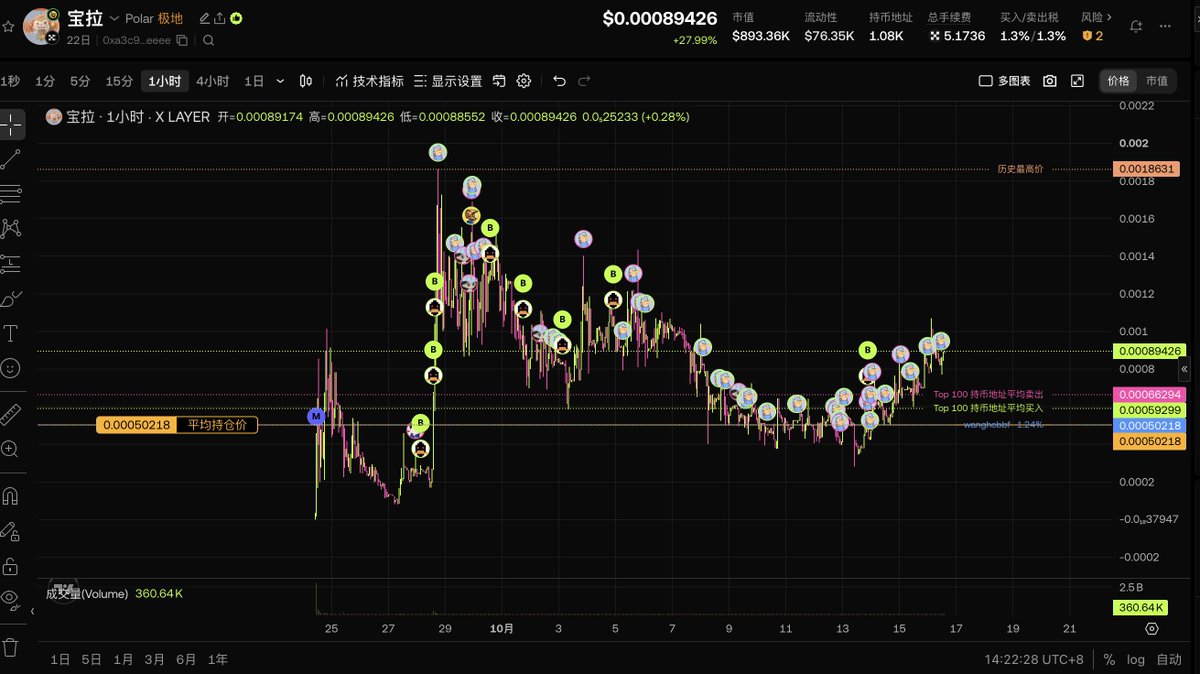Select the crosshair cursor tool
This screenshot has width=1200, height=674.
point(11,124)
